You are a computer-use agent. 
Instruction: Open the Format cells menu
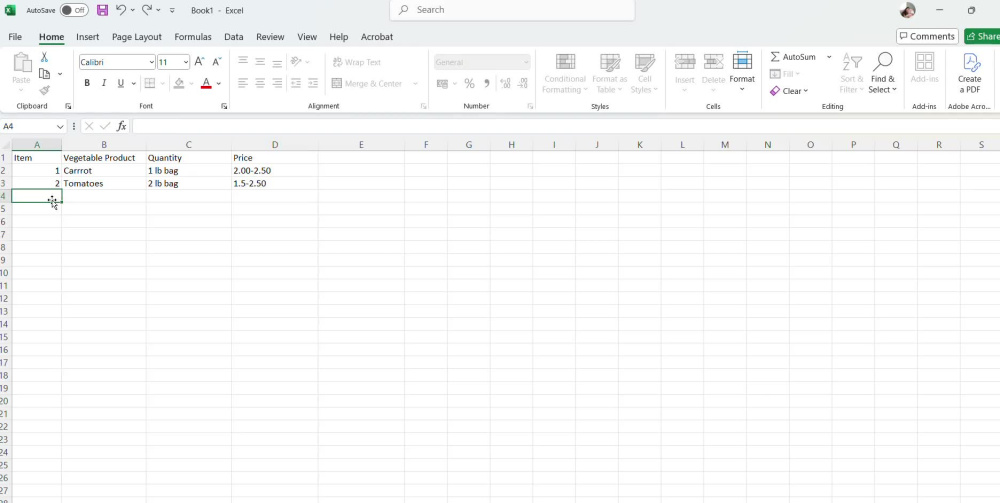coord(742,71)
